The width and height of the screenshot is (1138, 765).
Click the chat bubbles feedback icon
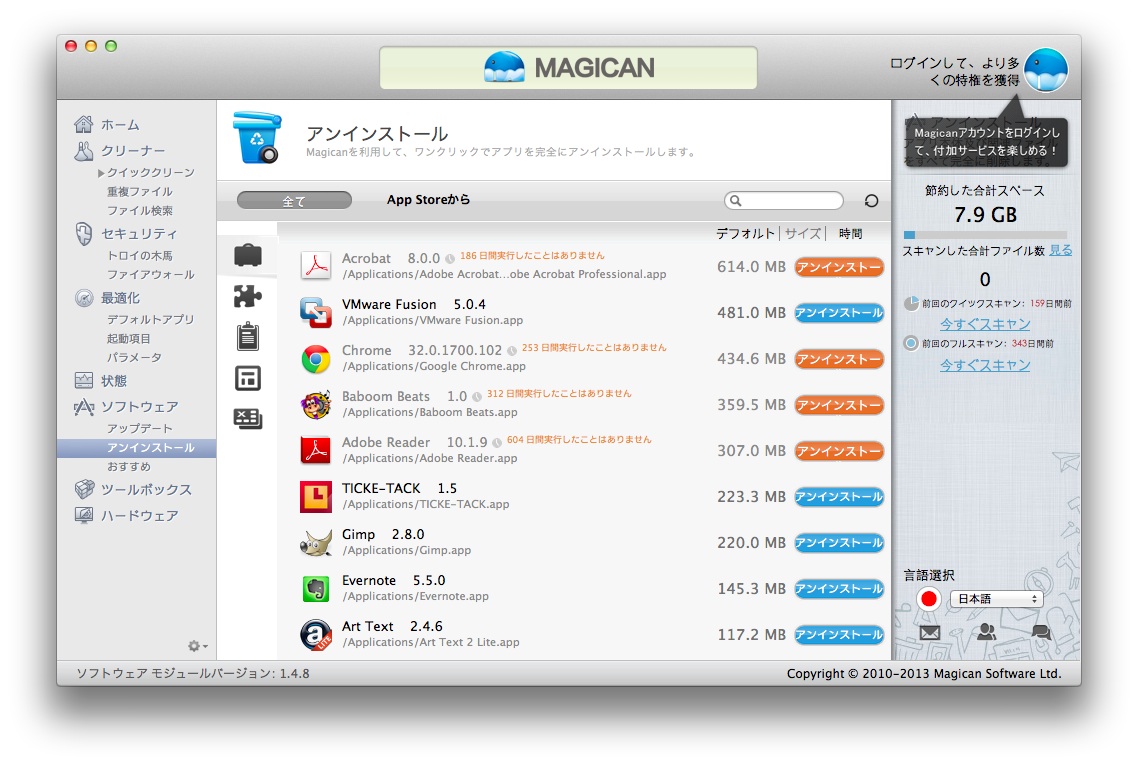(1041, 632)
